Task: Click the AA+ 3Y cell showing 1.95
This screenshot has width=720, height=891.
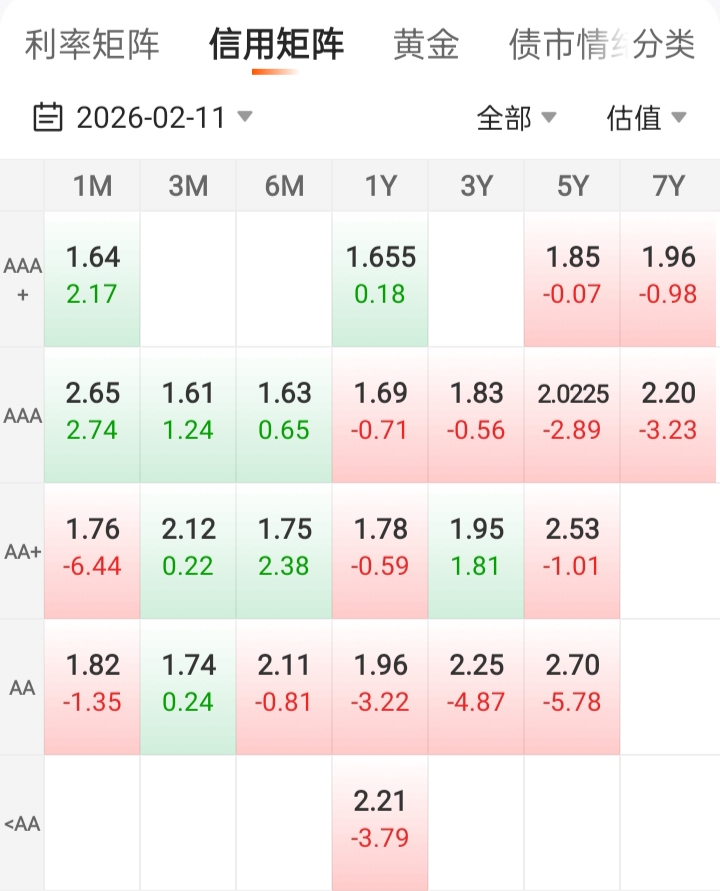Action: (476, 548)
